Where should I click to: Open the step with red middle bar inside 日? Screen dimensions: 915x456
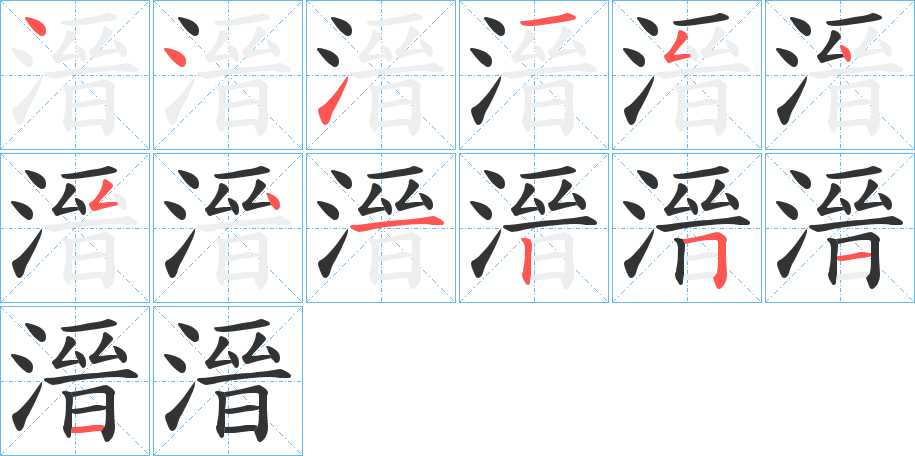[839, 228]
